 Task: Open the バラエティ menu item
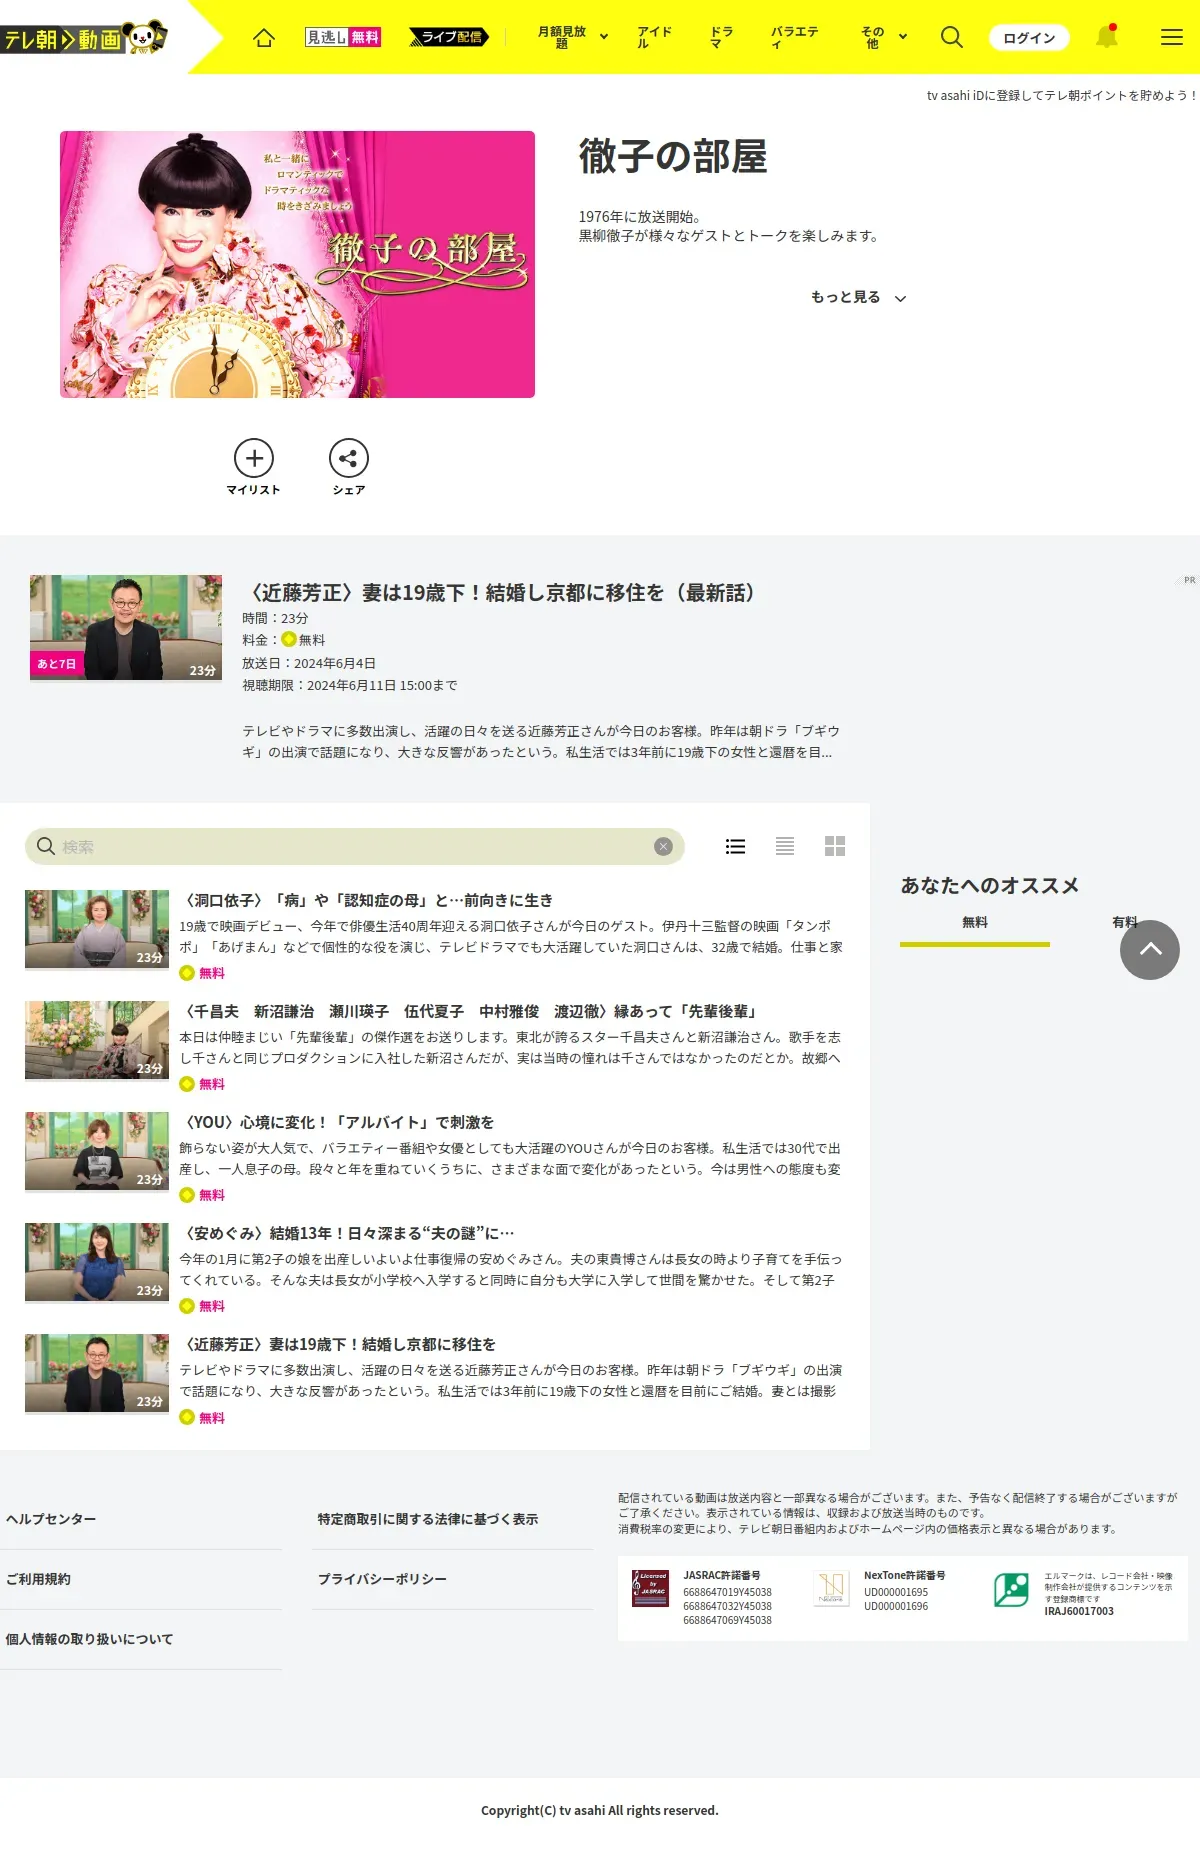point(795,37)
